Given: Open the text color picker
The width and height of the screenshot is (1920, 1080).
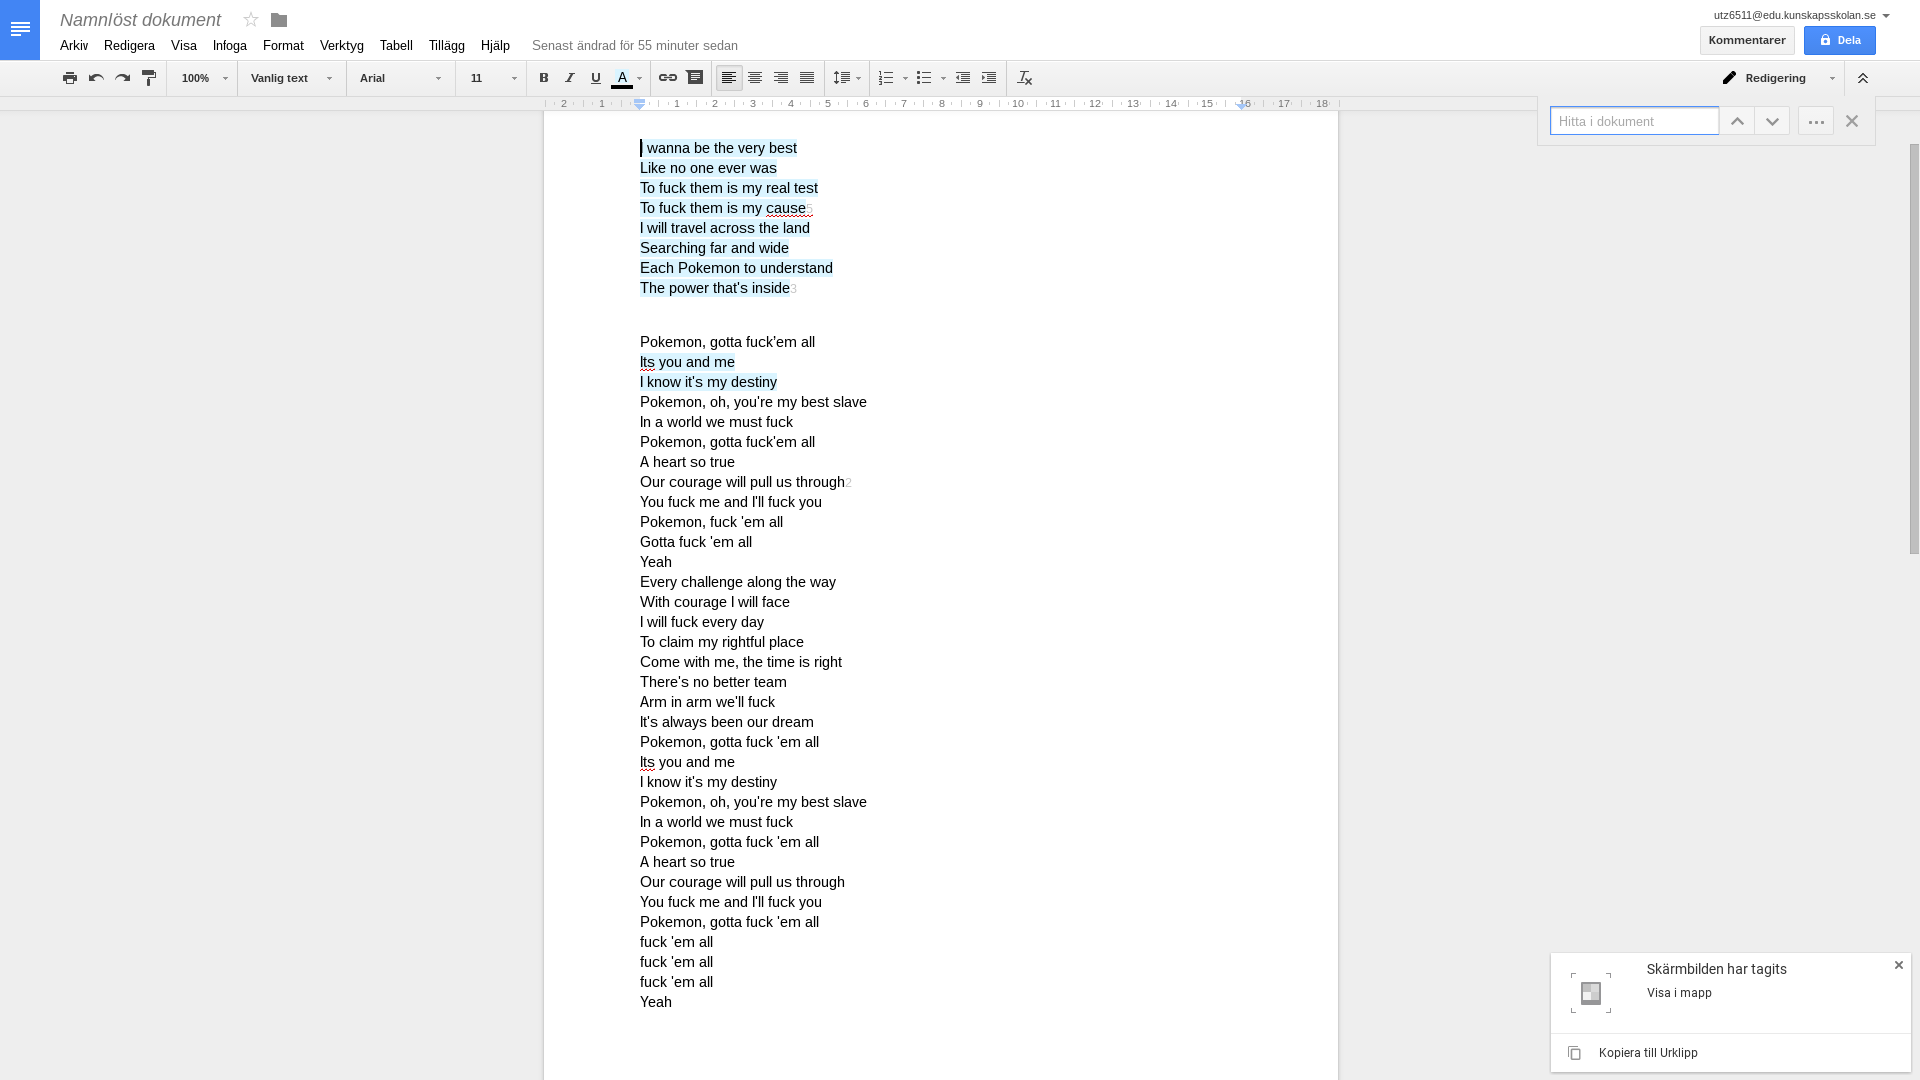Looking at the screenshot, I should point(627,78).
